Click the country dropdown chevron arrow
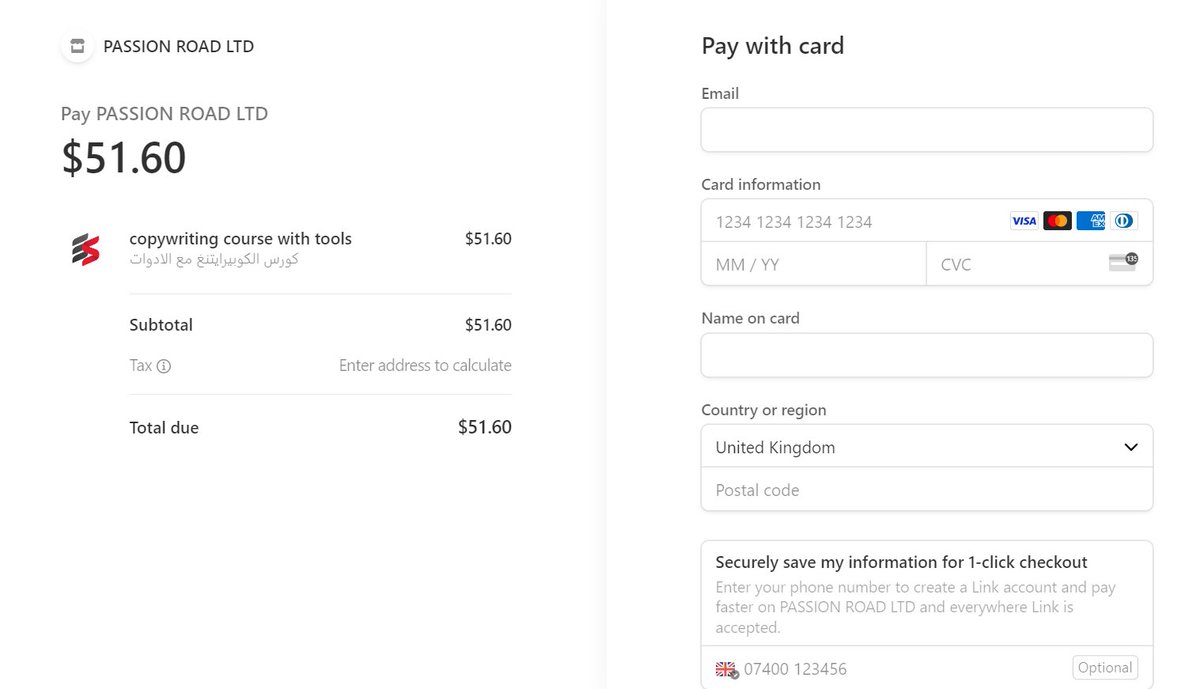1200x689 pixels. [x=1130, y=447]
